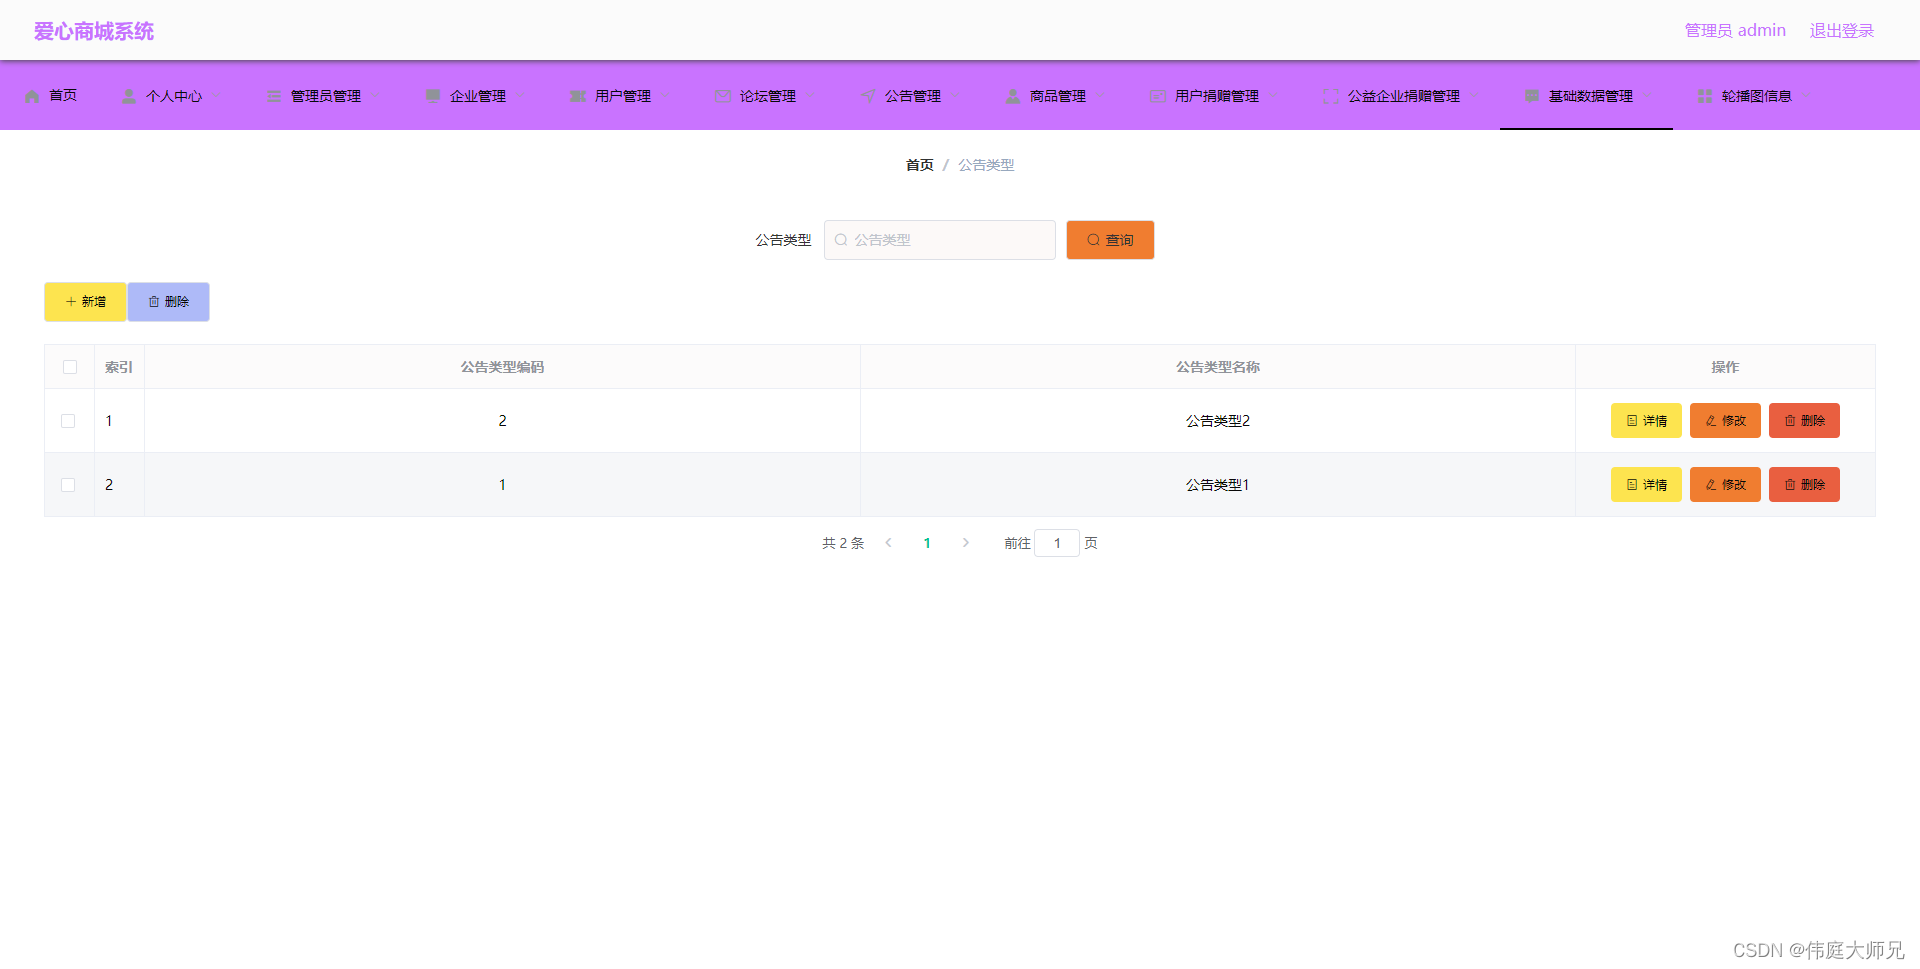Screen dimensions: 1920x969
Task: Check the checkbox for row 公告类型1
Action: [68, 485]
